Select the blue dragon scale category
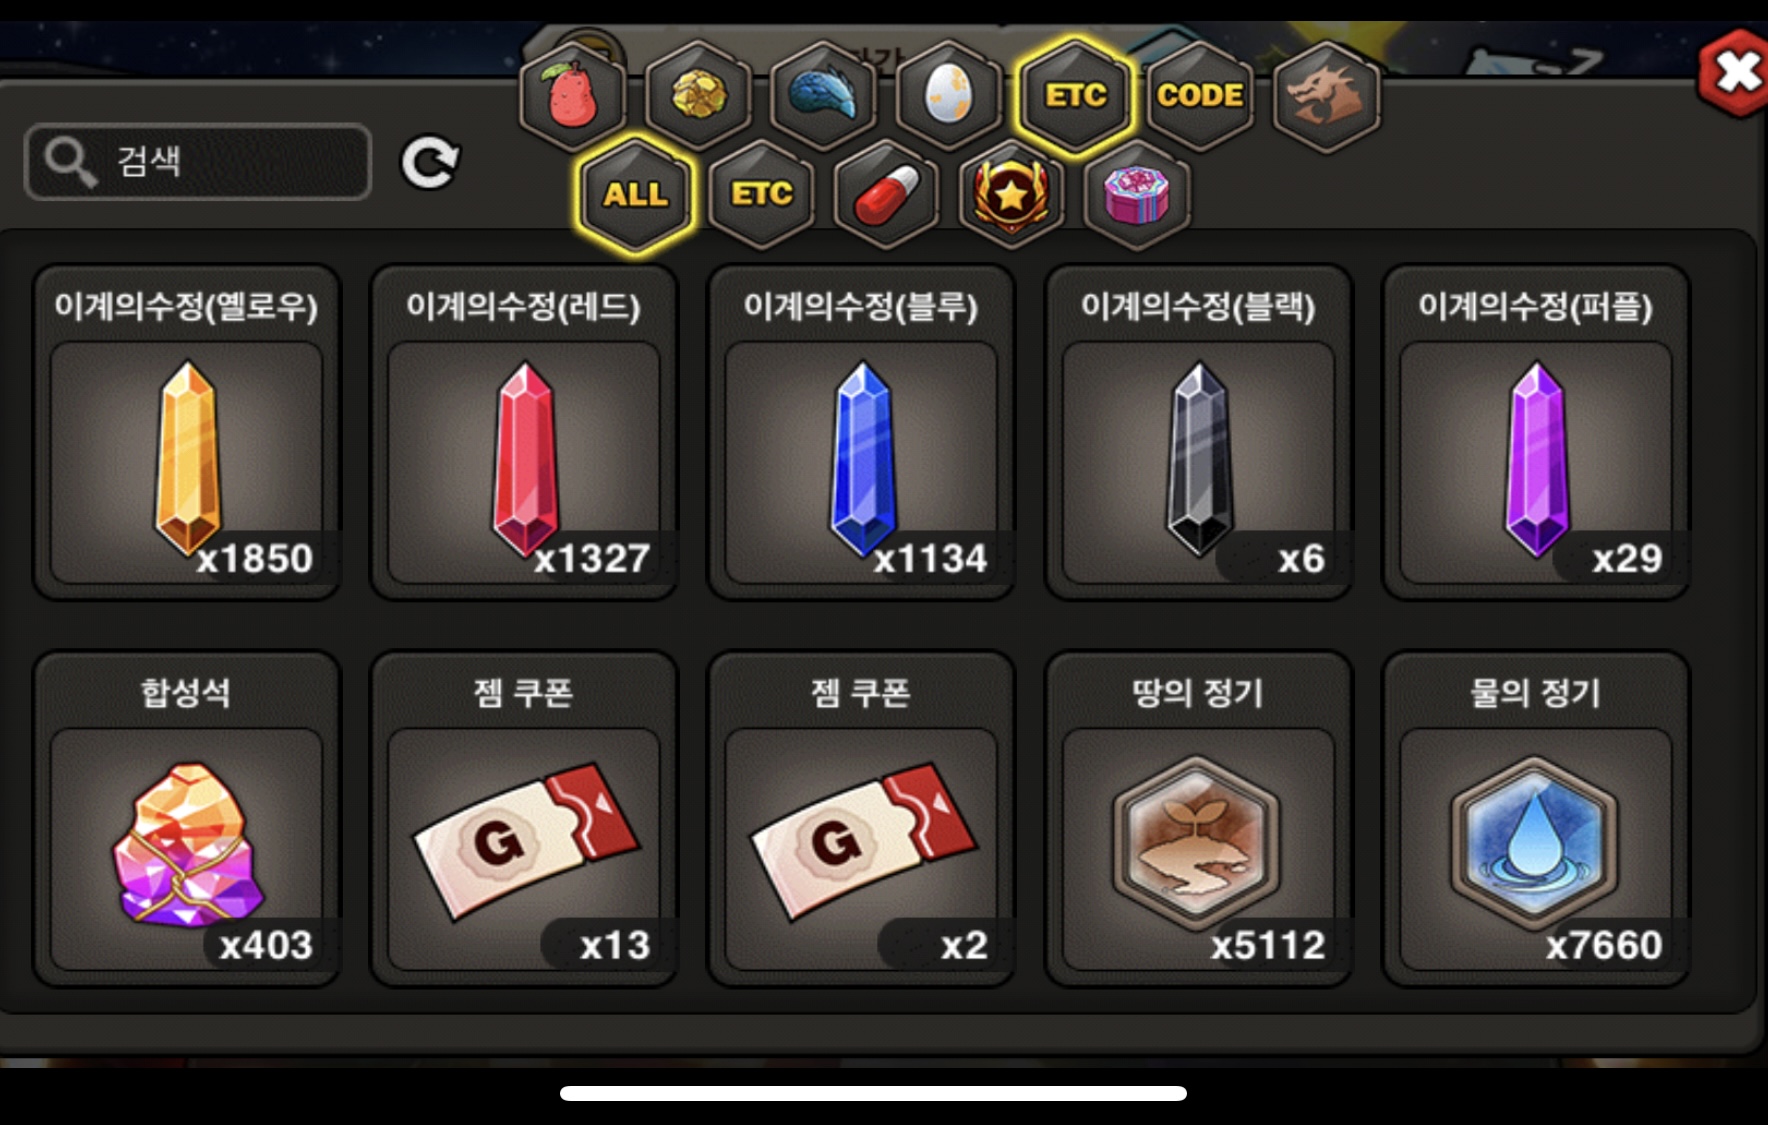This screenshot has height=1125, width=1768. tap(824, 96)
